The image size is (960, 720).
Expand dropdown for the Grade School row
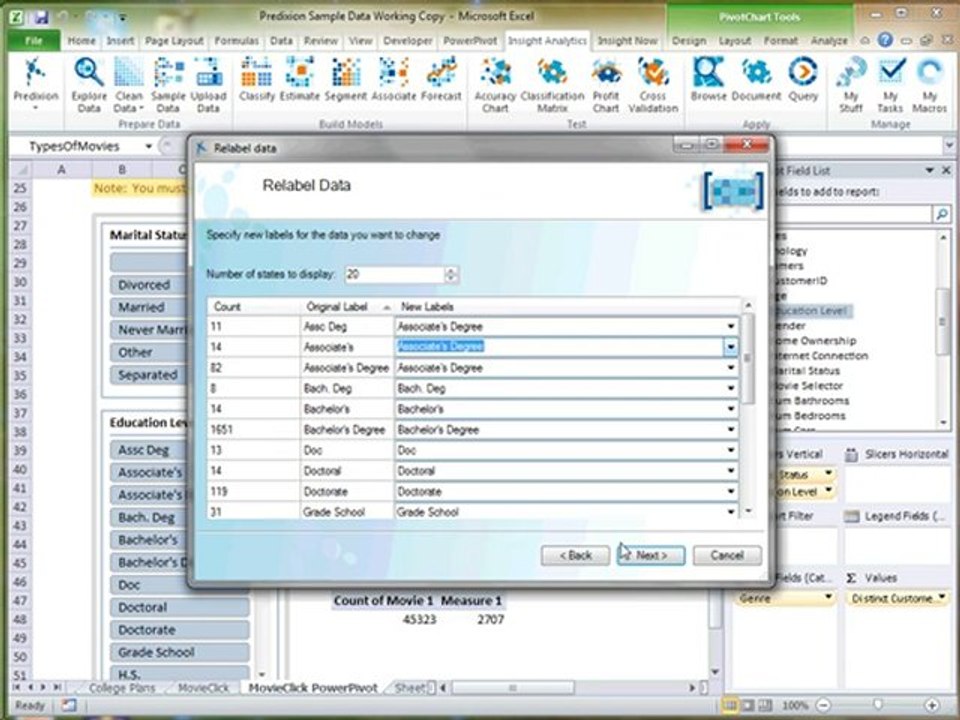click(x=730, y=512)
